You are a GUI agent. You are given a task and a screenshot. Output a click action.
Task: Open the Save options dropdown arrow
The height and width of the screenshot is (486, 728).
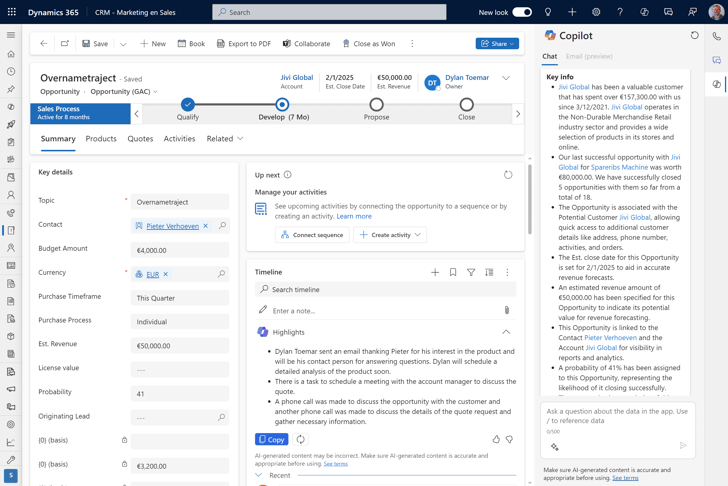(123, 44)
